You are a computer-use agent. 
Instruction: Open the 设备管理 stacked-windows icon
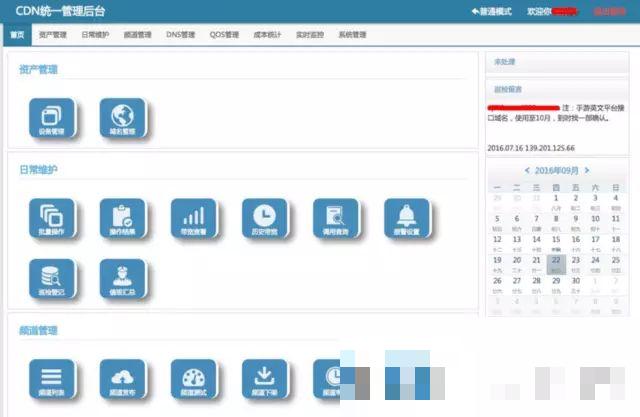point(52,118)
